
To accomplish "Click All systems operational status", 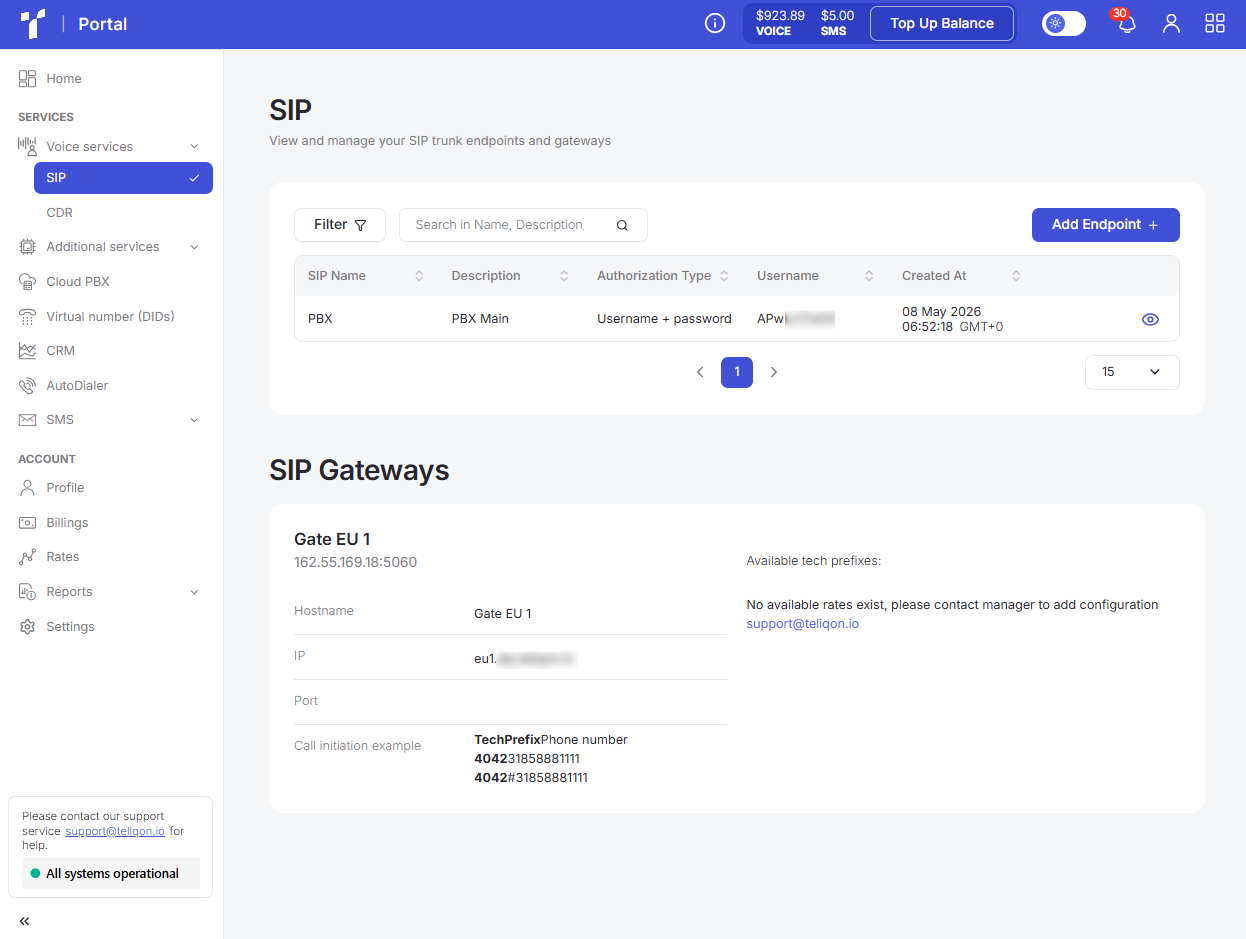I will [111, 873].
